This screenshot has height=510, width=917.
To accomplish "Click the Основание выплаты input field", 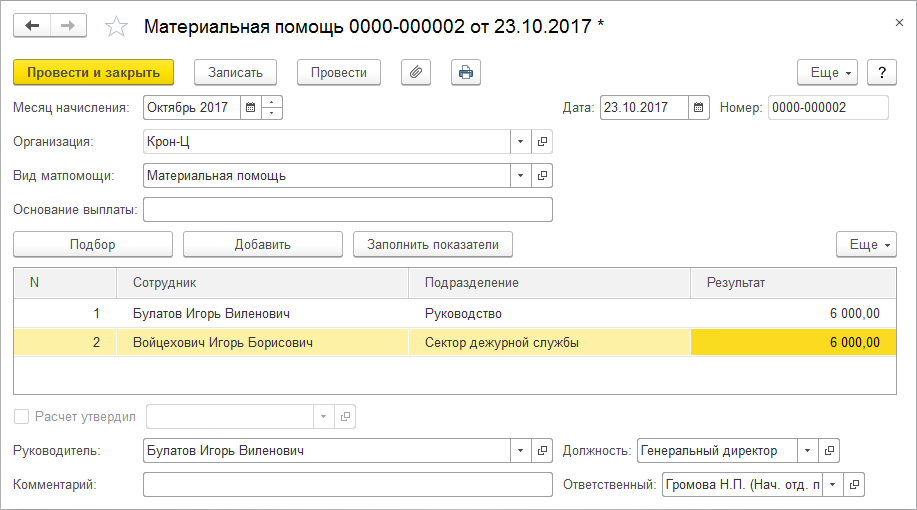I will (x=348, y=210).
